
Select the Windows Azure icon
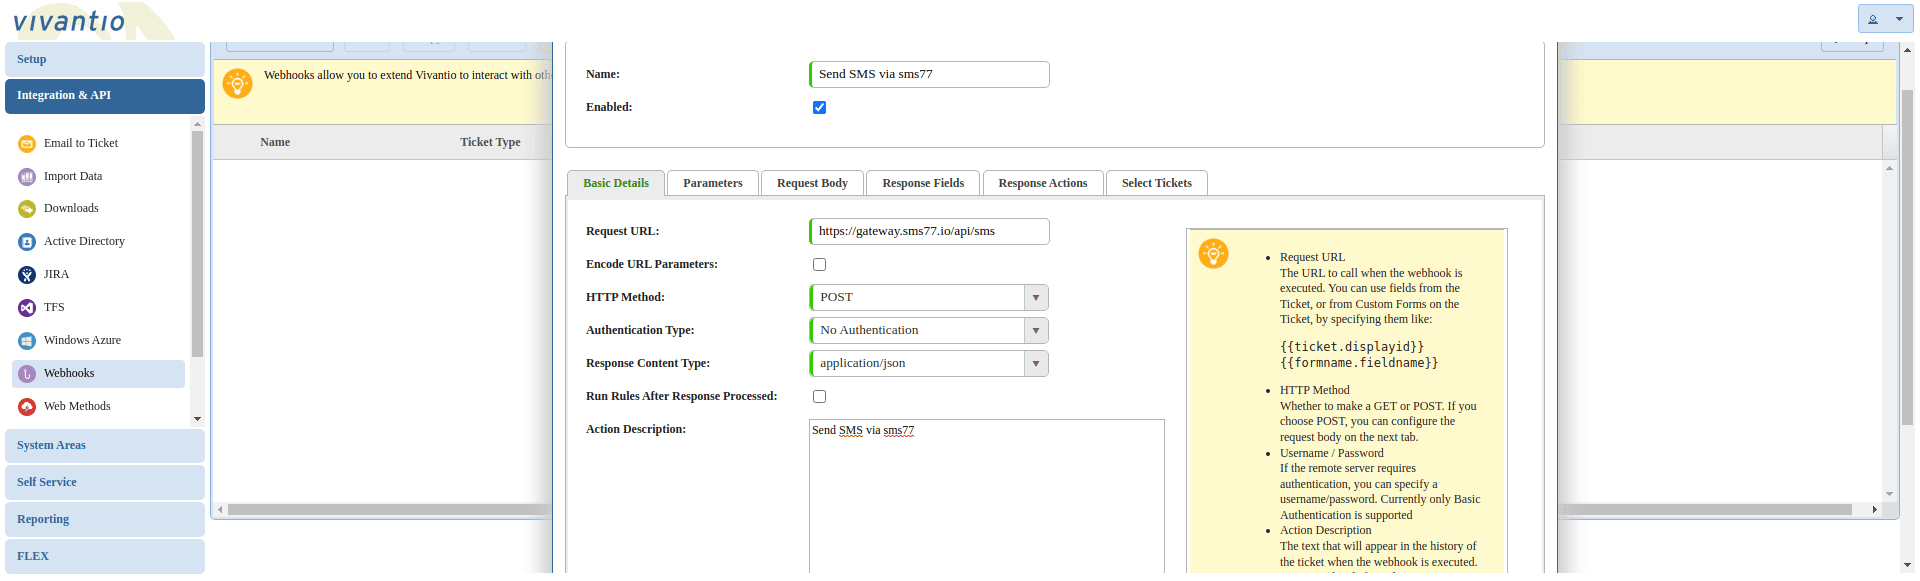click(27, 341)
